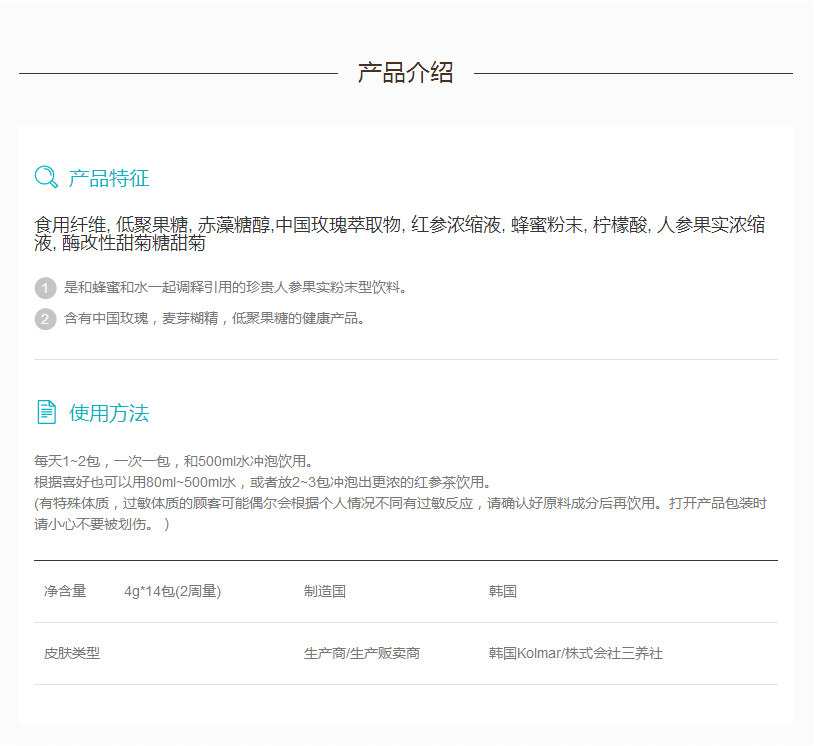Click the 韩国 country value
The image size is (814, 746).
click(503, 592)
